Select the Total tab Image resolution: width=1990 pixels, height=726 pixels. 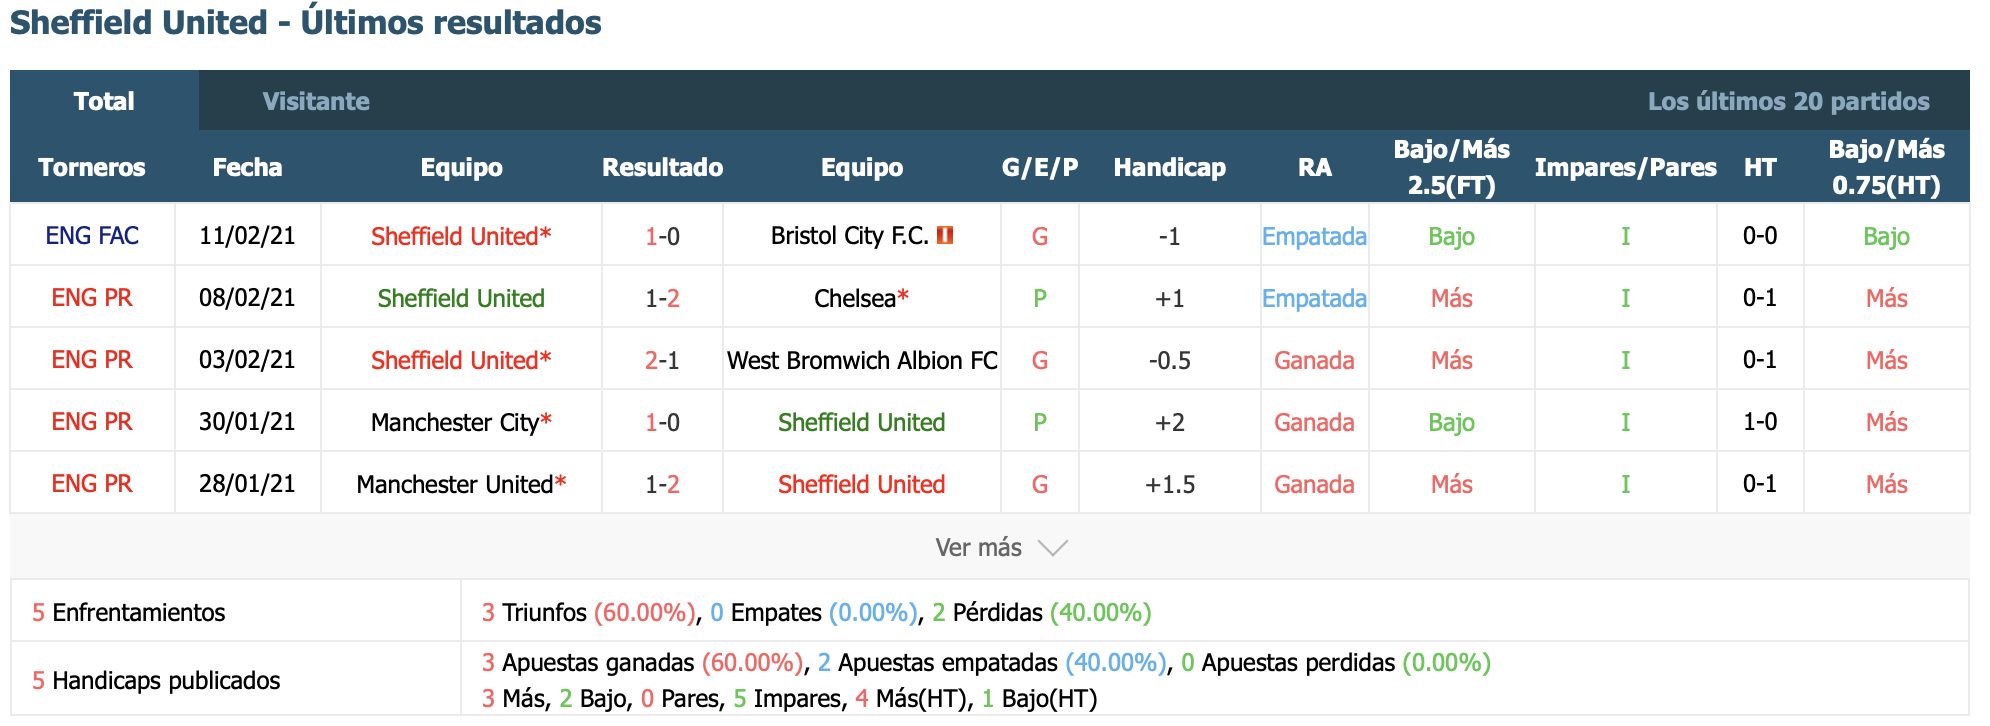click(104, 101)
